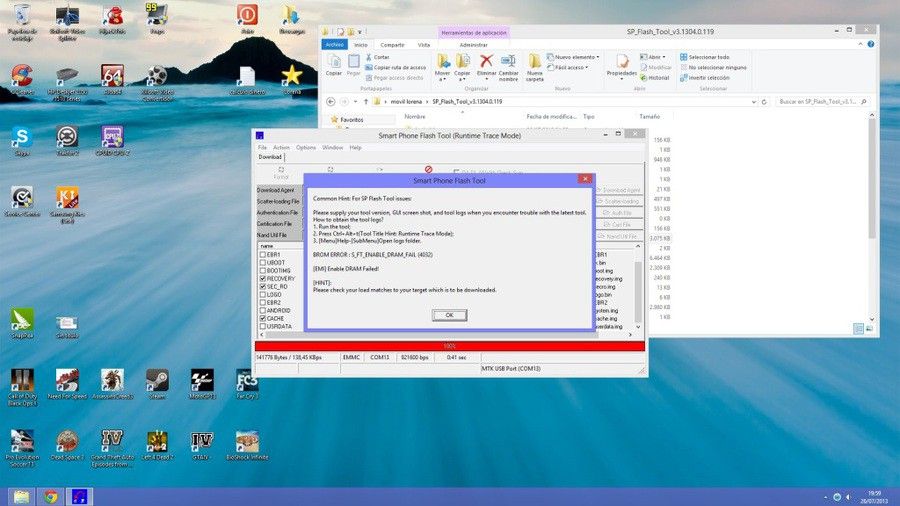Click Invertir selección in ribbon
The image size is (900, 506).
(704, 78)
